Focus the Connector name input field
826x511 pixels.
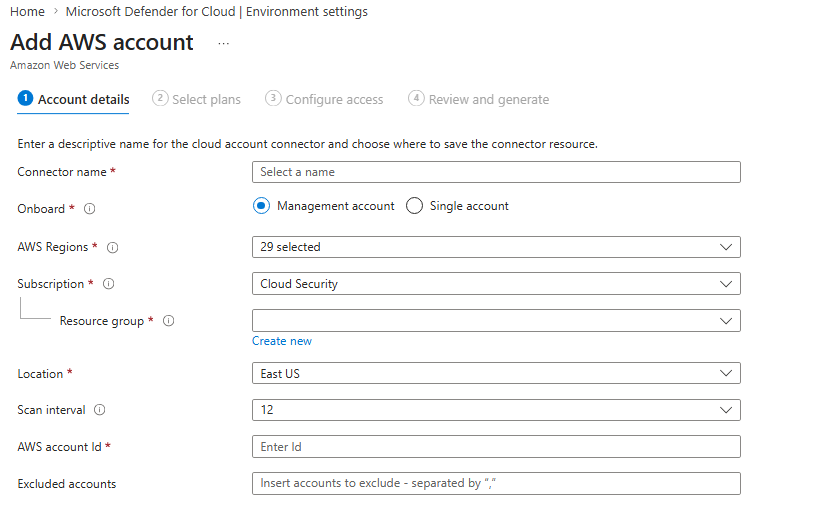pyautogui.click(x=496, y=172)
